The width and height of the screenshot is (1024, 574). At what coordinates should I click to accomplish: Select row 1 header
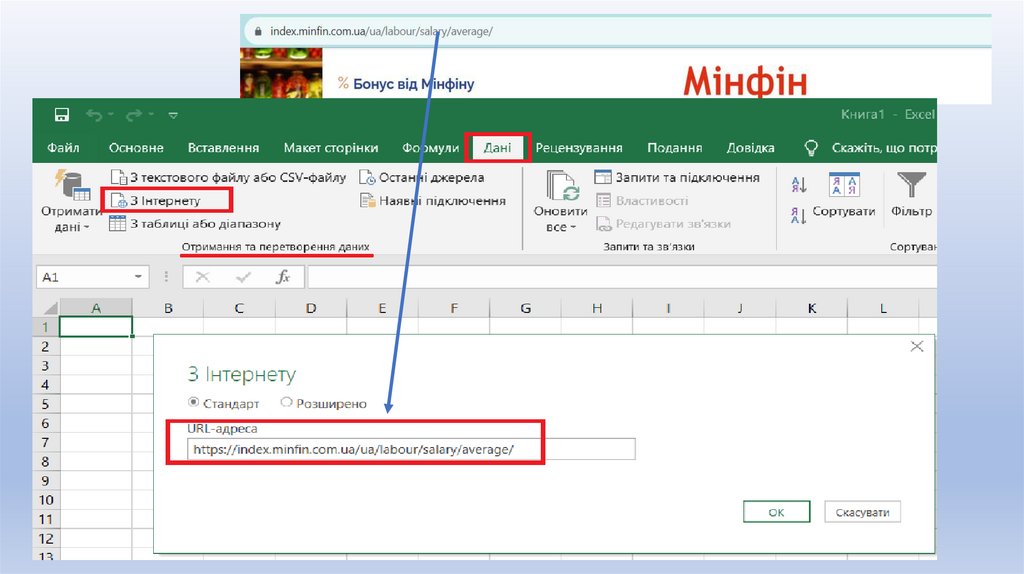(46, 327)
